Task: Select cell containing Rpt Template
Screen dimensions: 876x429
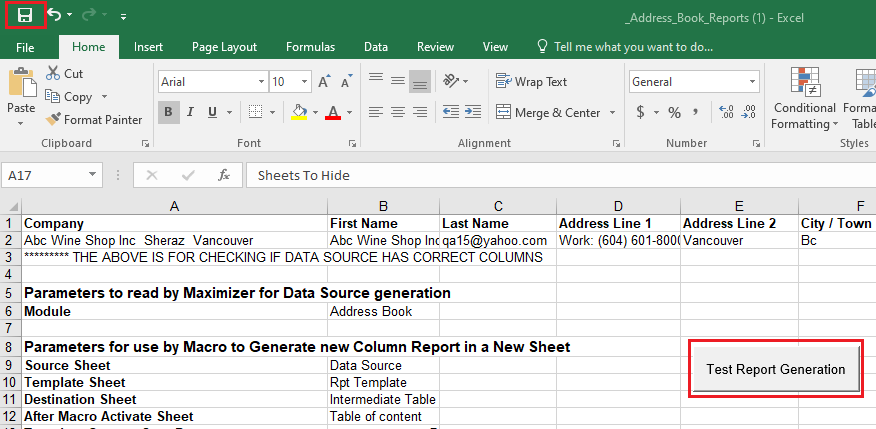Action: point(383,383)
